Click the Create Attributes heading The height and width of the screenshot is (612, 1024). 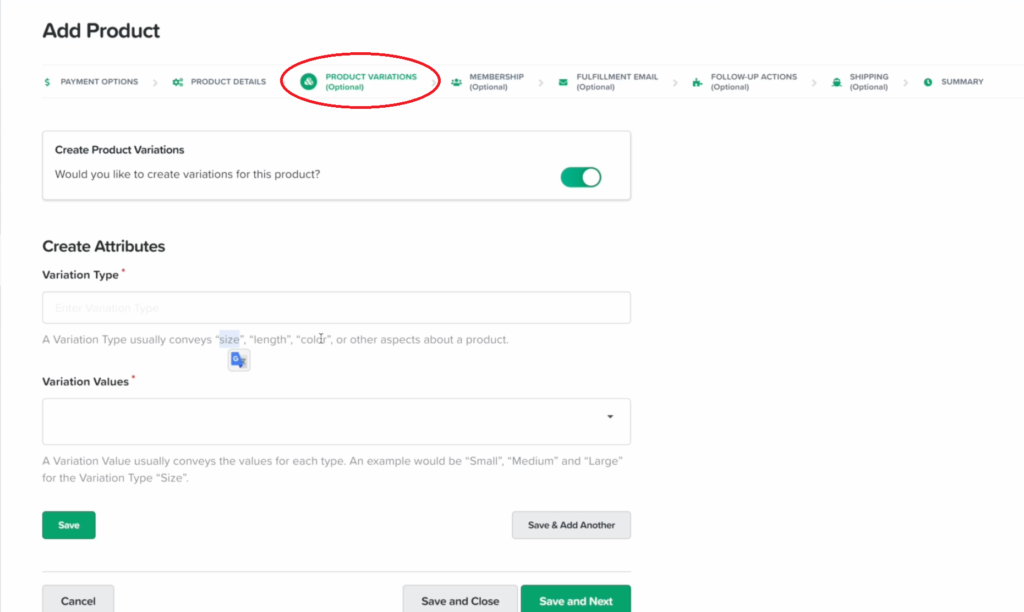[x=104, y=246]
